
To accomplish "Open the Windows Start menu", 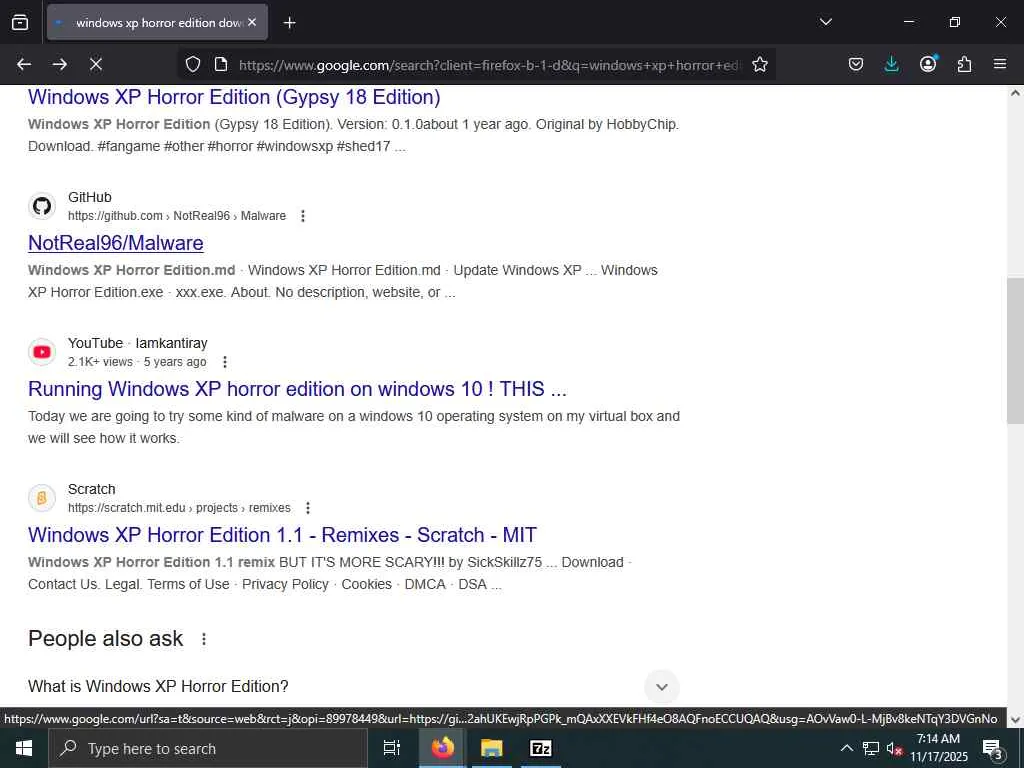I will click(x=24, y=748).
